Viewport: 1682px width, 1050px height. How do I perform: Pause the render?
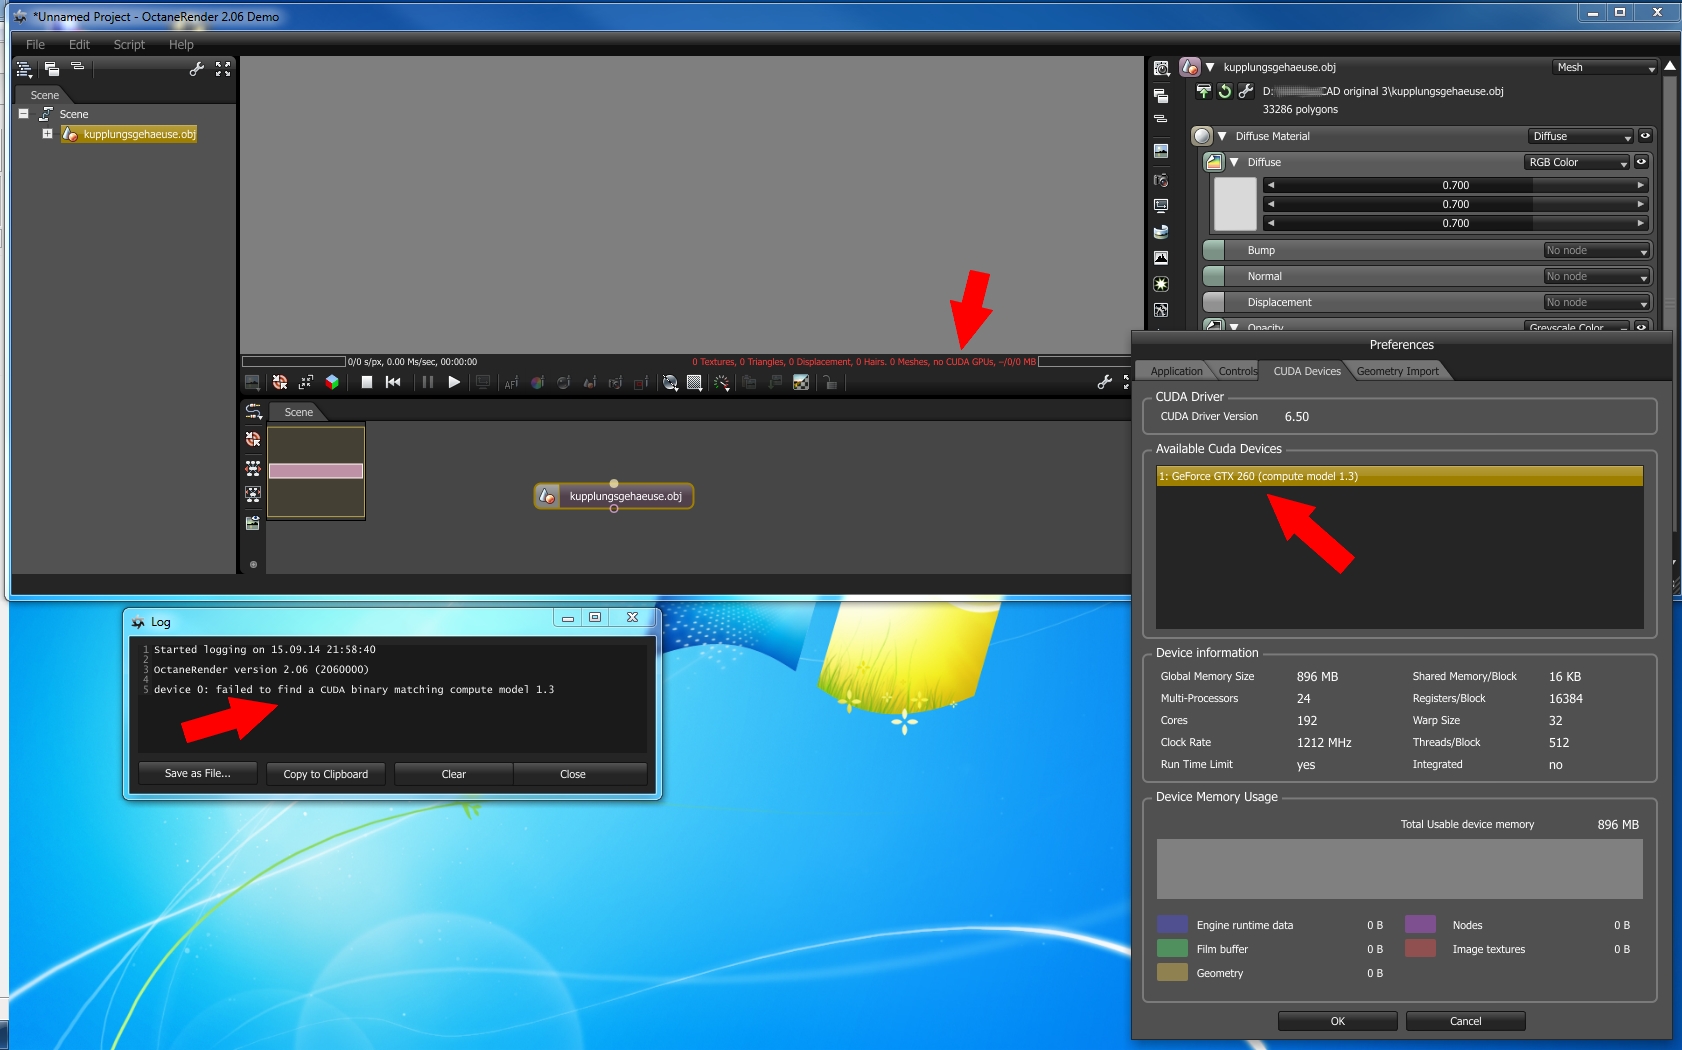click(x=428, y=382)
